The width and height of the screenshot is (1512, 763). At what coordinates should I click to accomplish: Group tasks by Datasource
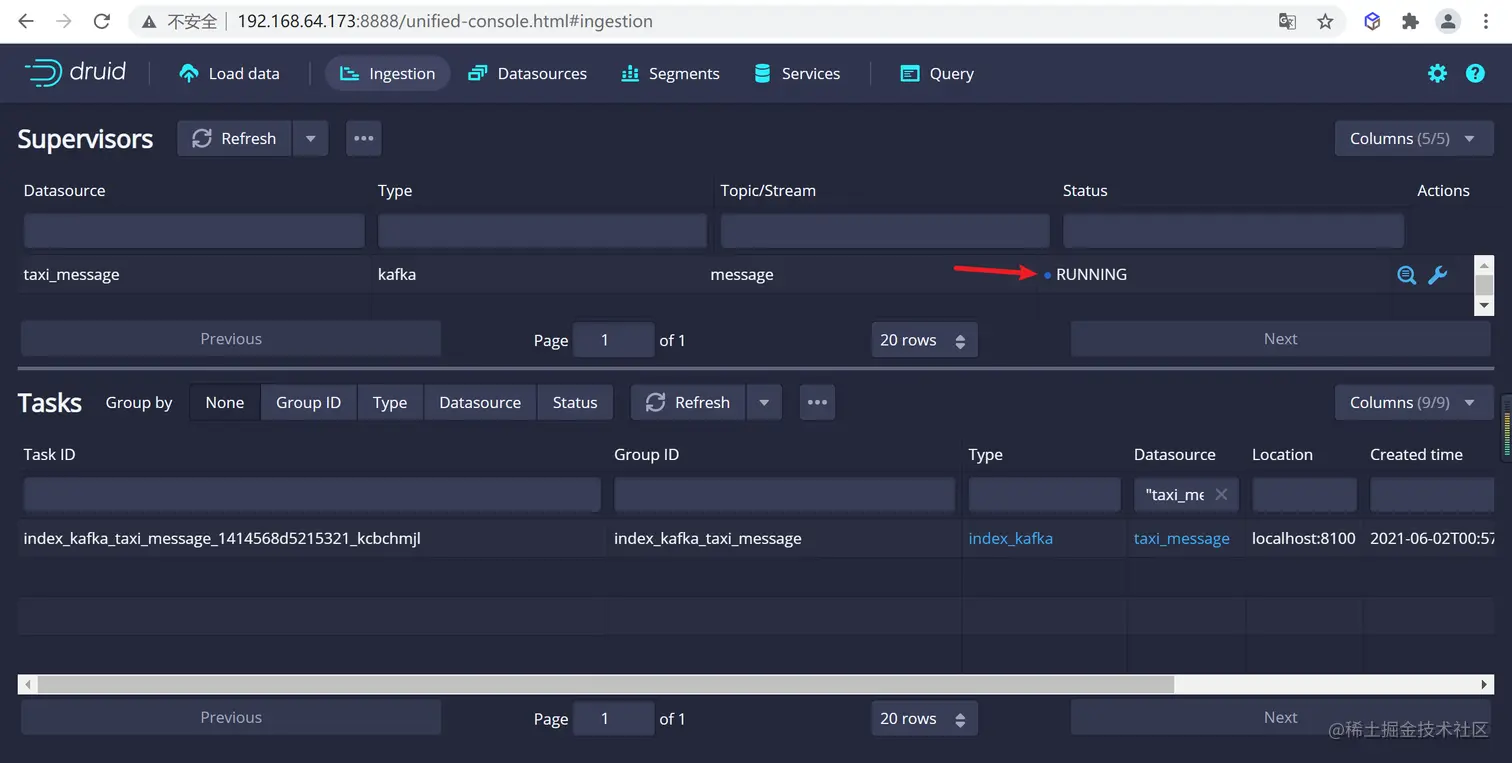(480, 402)
